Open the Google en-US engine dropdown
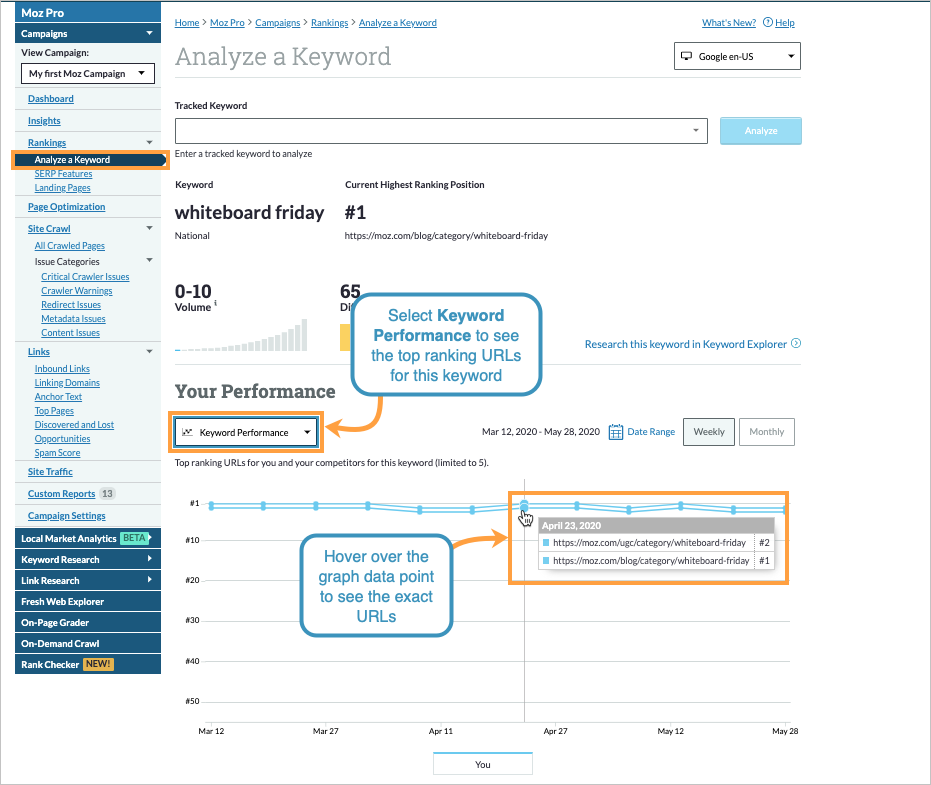This screenshot has height=785, width=931. (x=737, y=56)
